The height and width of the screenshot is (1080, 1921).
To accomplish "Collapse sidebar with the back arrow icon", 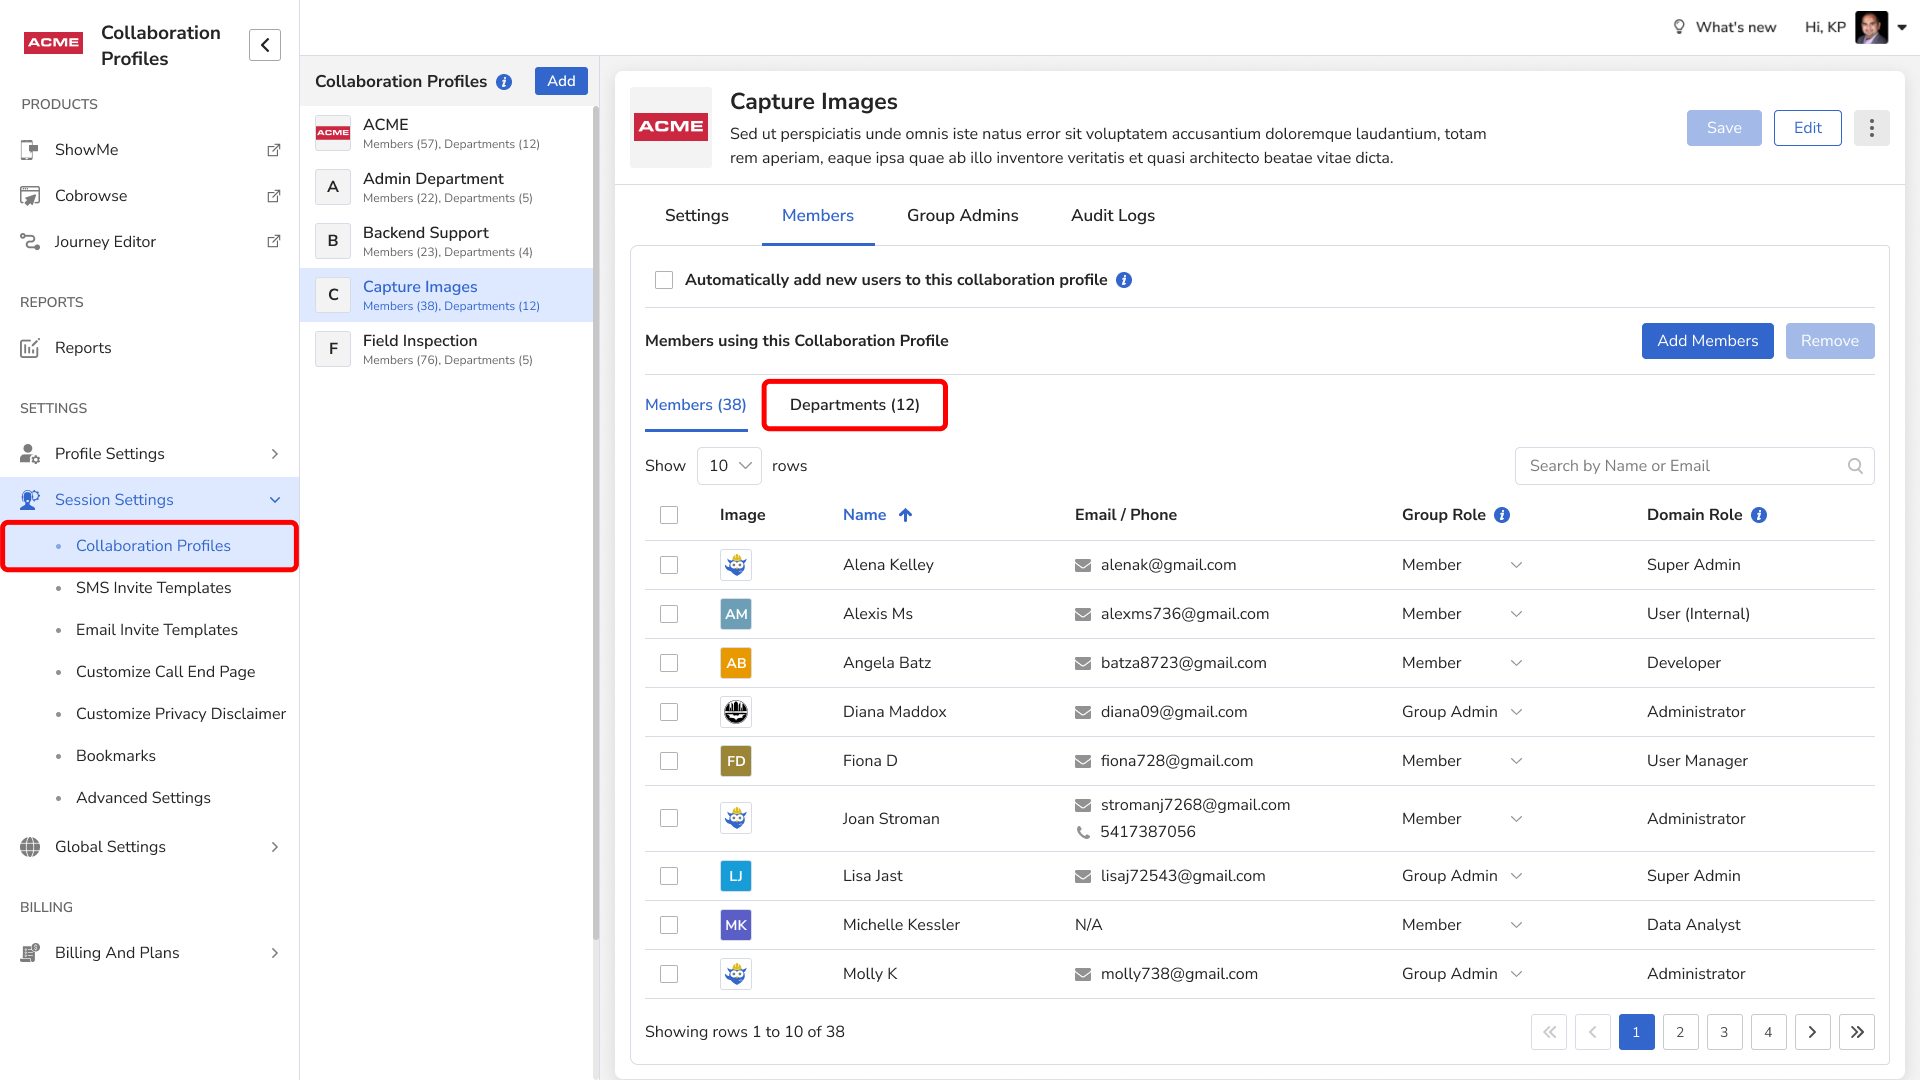I will point(265,45).
